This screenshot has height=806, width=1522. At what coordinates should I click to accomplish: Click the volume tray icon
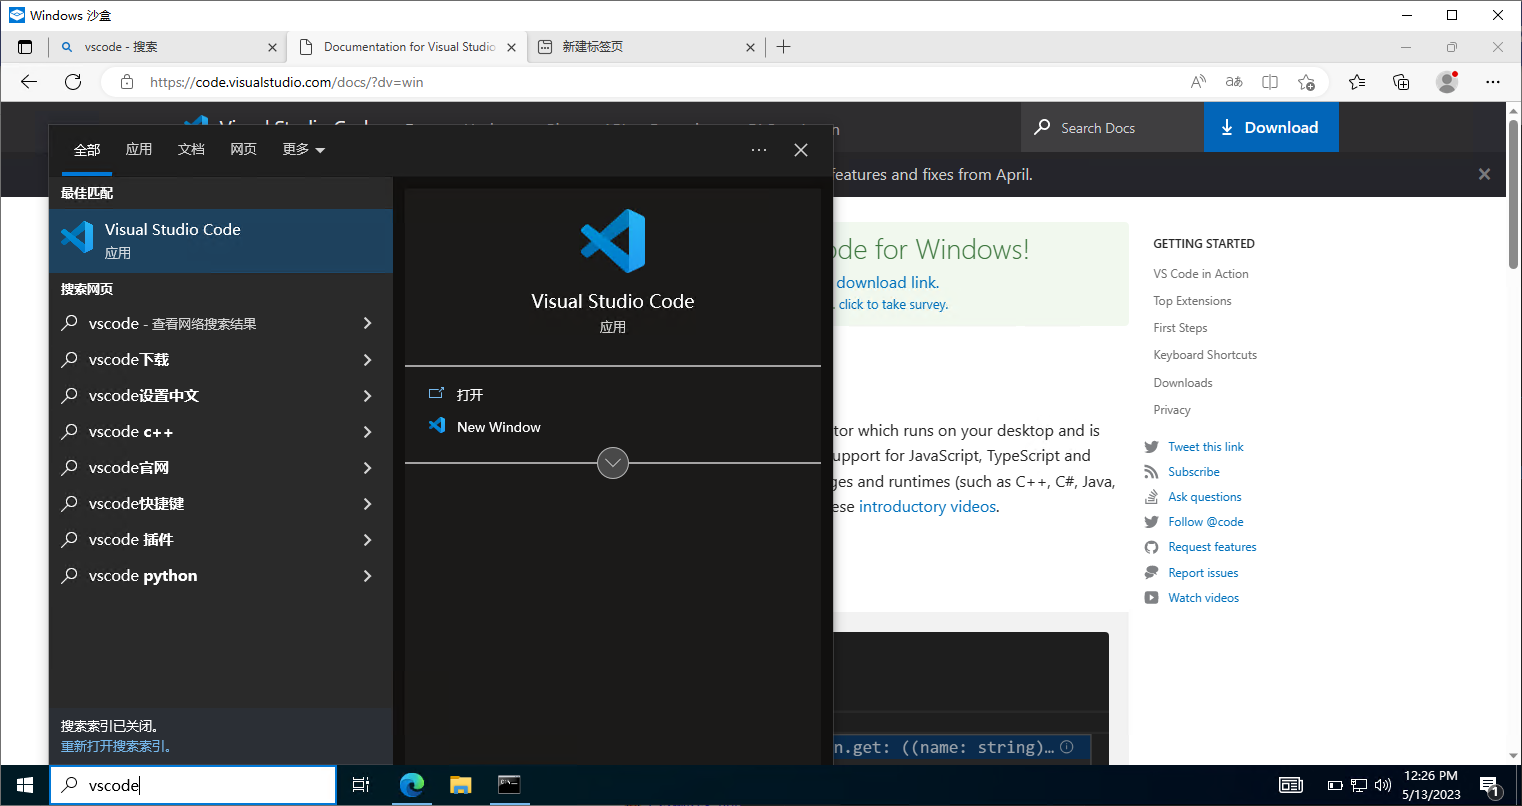click(x=1383, y=785)
